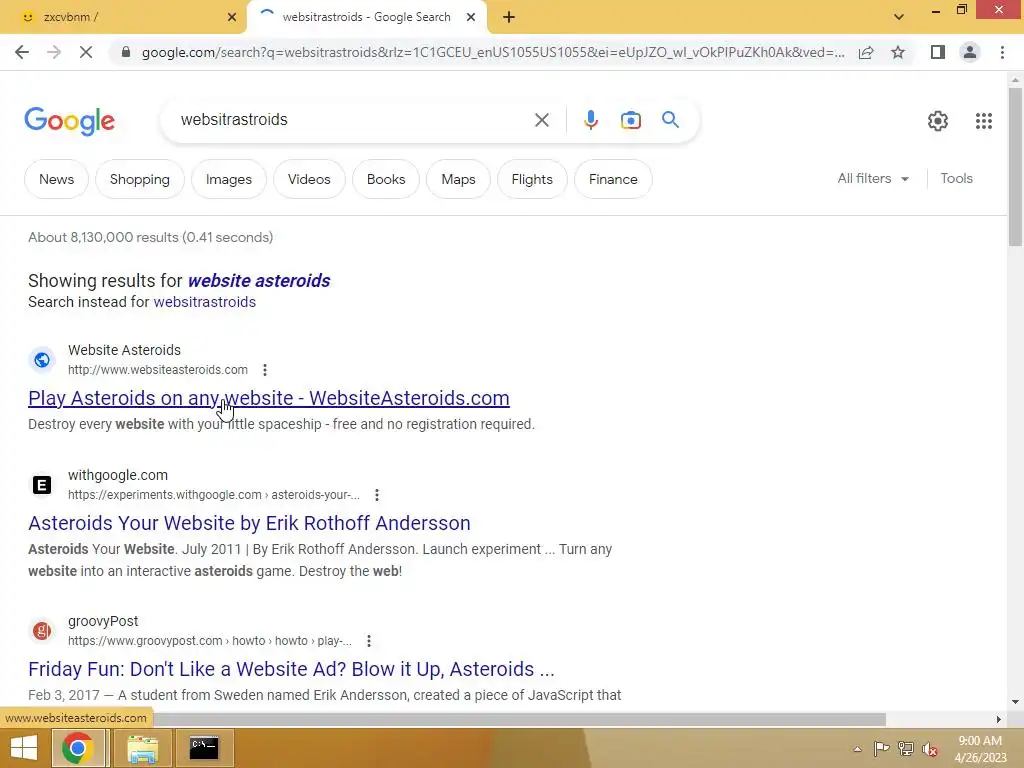Submit search with magnifying glass icon
1024x768 pixels.
[x=670, y=120]
